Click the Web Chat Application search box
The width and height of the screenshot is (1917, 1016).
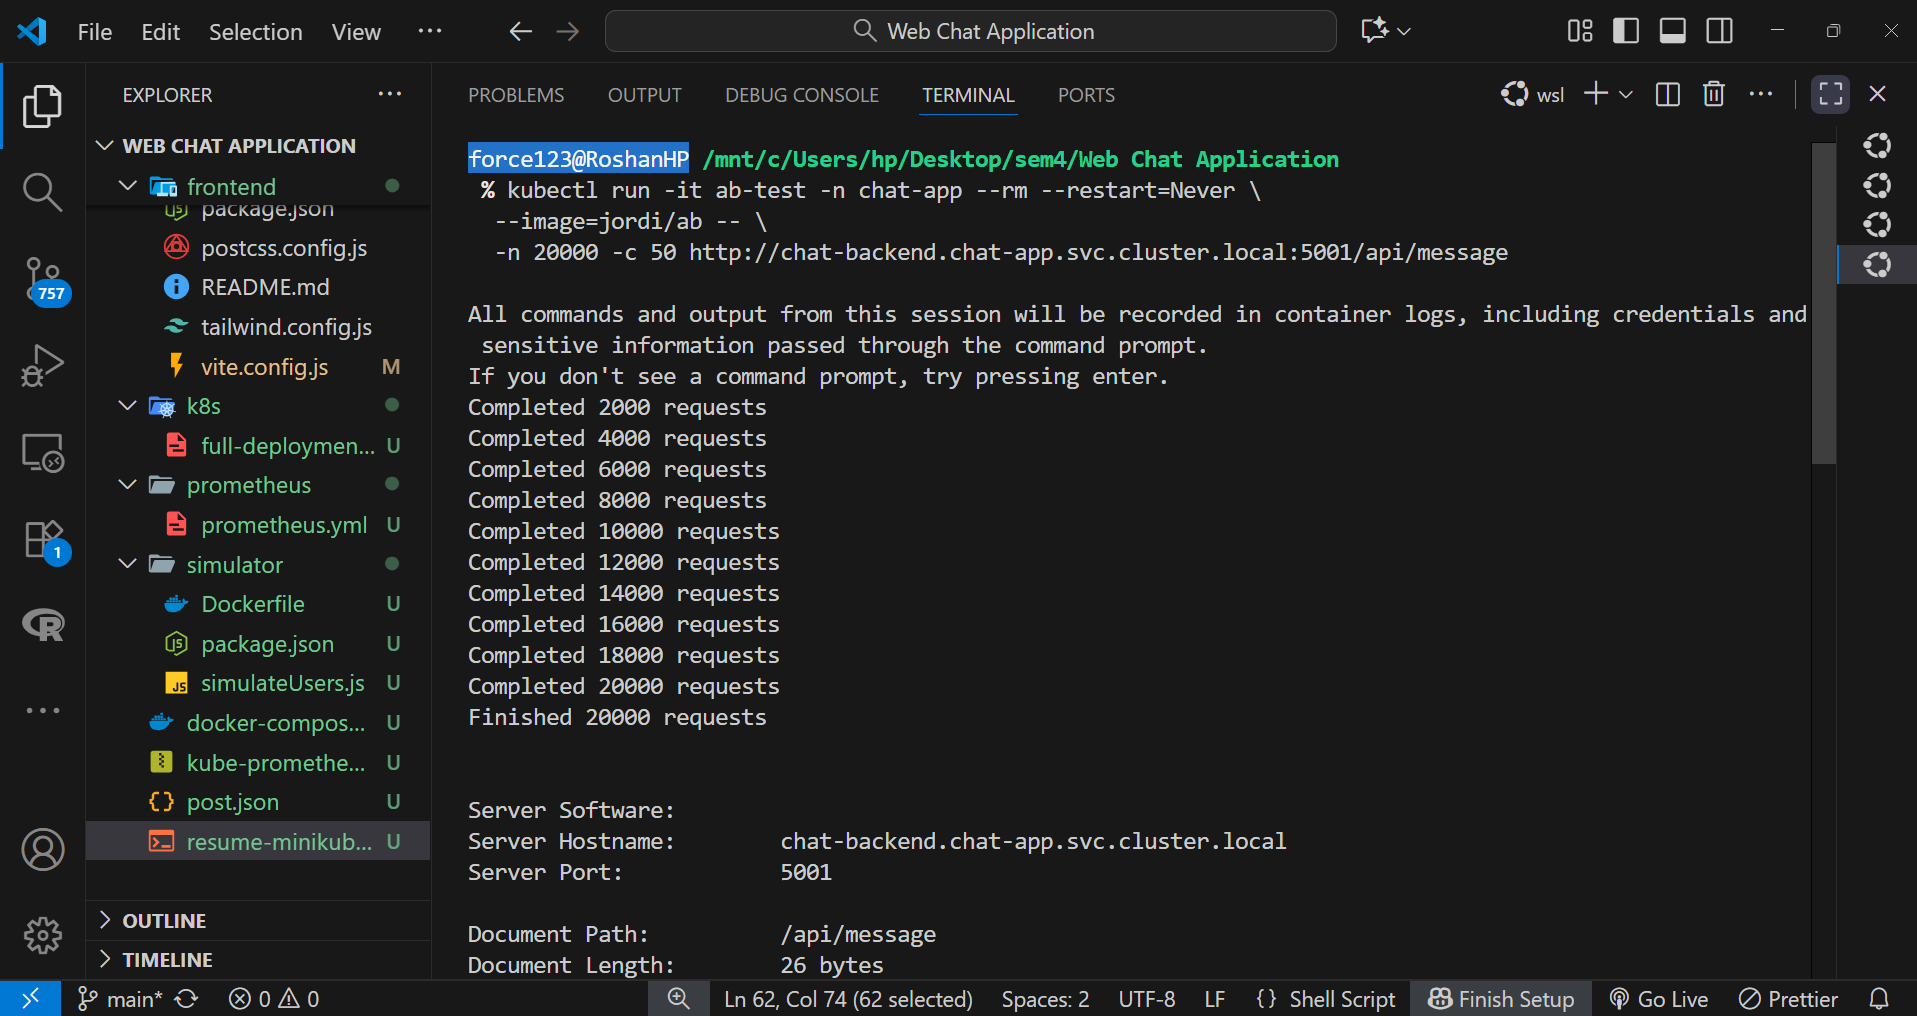pyautogui.click(x=970, y=31)
